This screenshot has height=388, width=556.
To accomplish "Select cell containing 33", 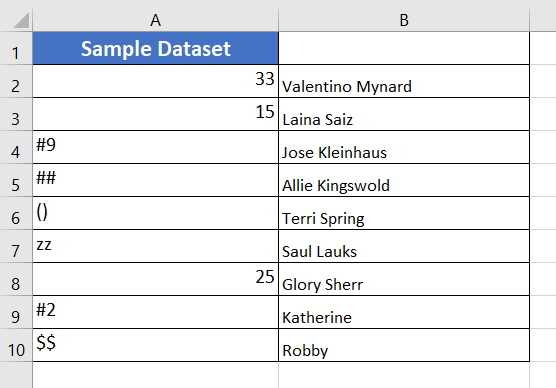I will (x=155, y=81).
